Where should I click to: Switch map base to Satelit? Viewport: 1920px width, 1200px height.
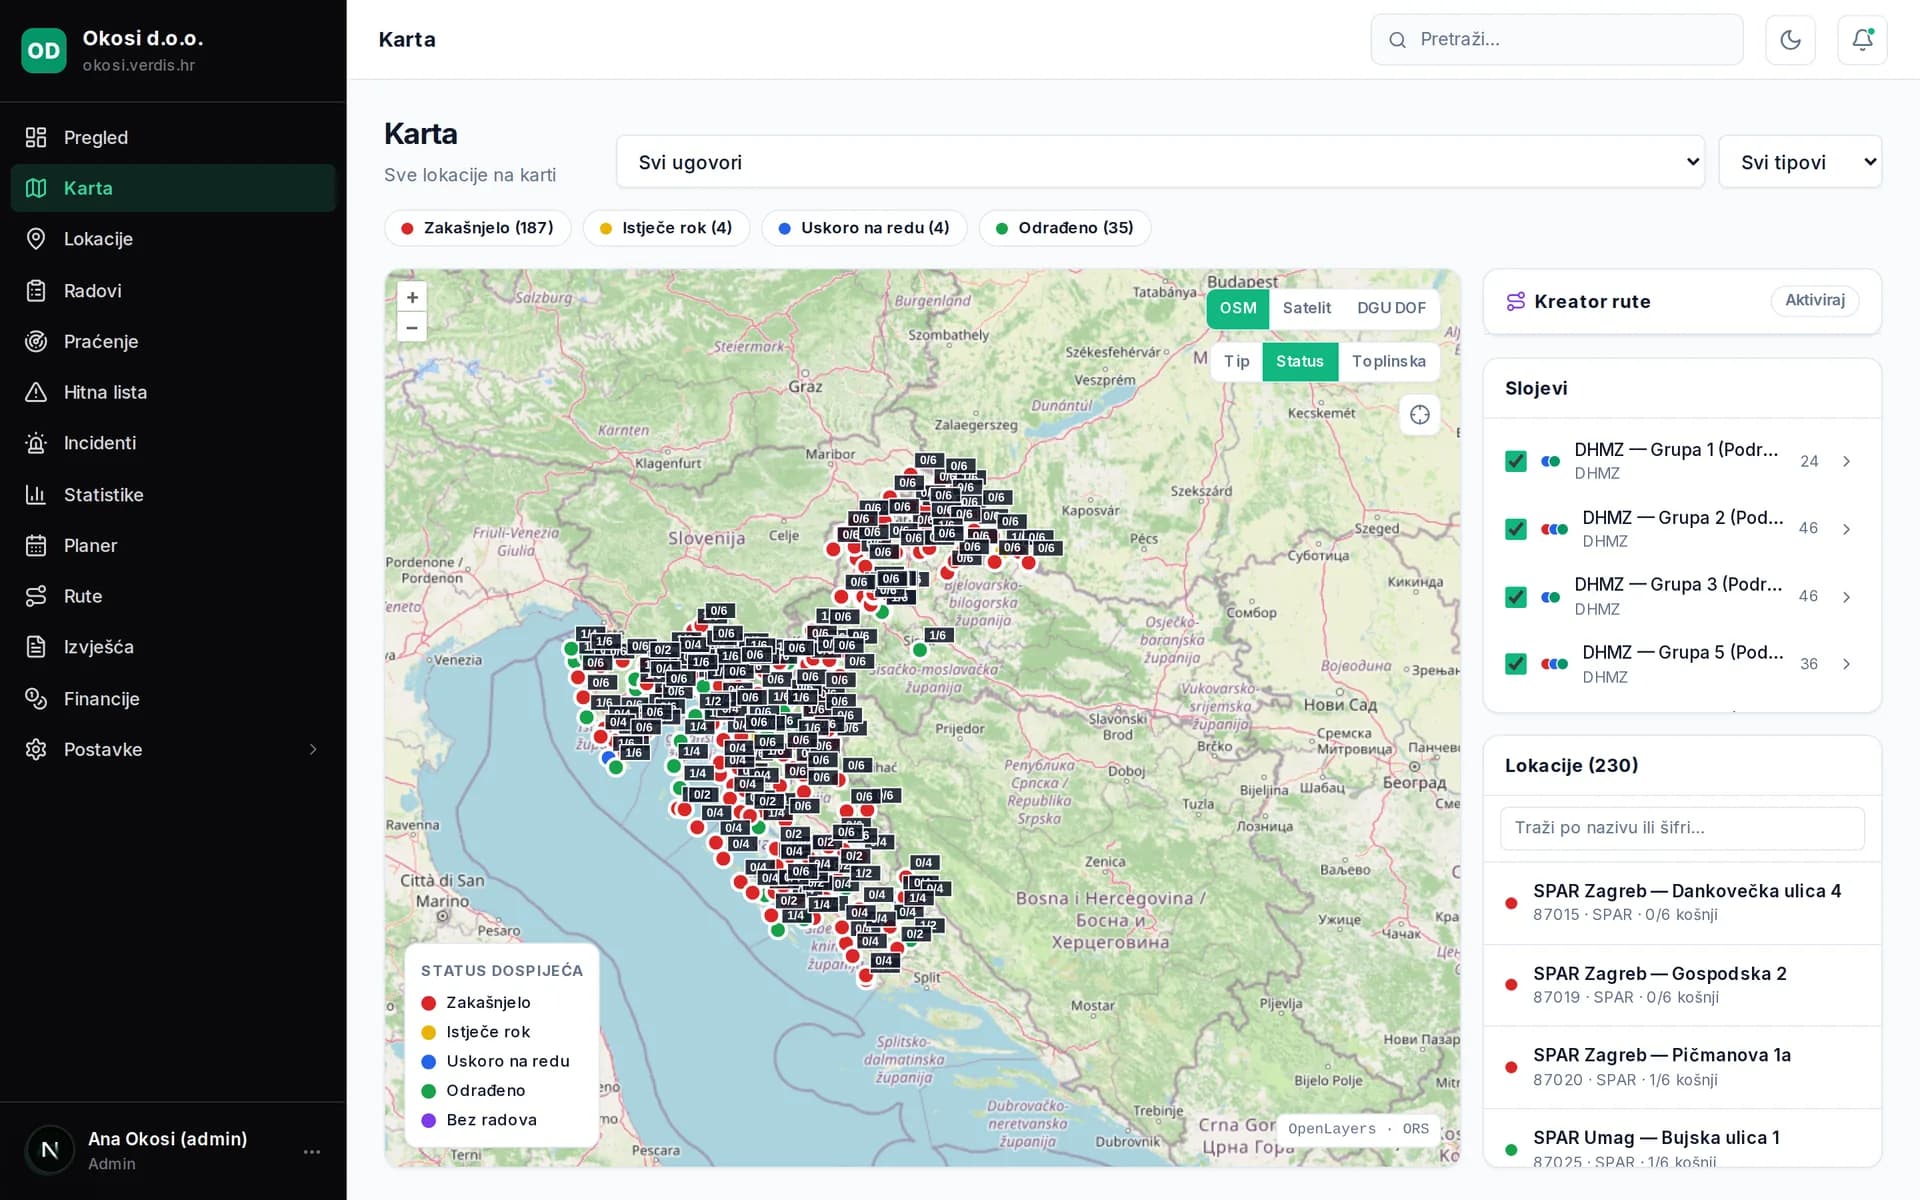[x=1306, y=308]
